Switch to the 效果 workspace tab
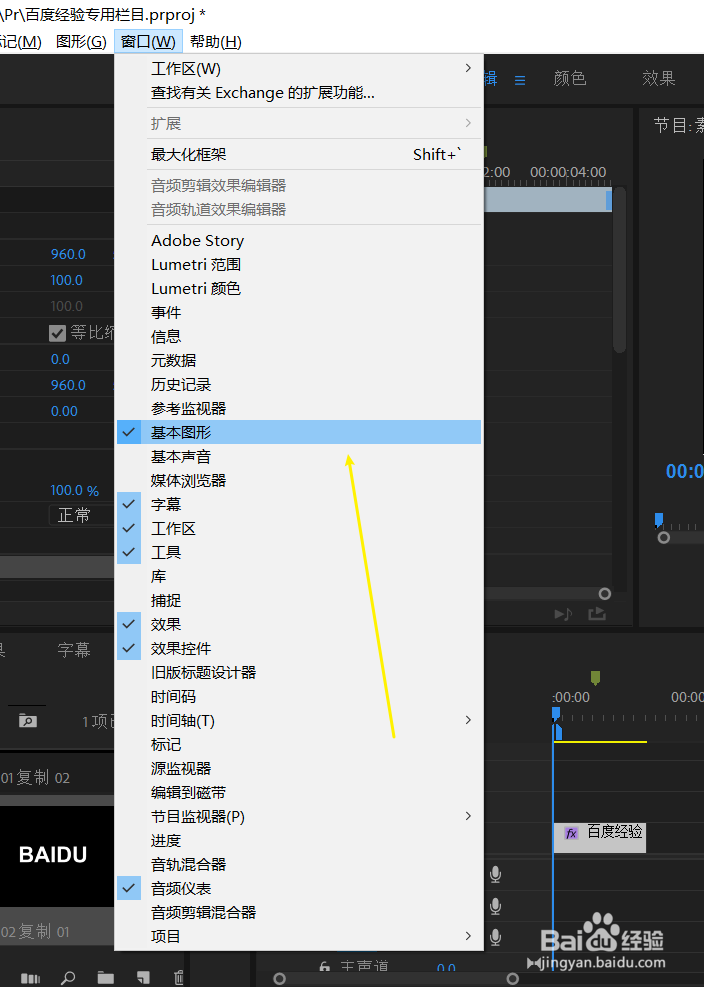This screenshot has height=987, width=704. click(659, 78)
